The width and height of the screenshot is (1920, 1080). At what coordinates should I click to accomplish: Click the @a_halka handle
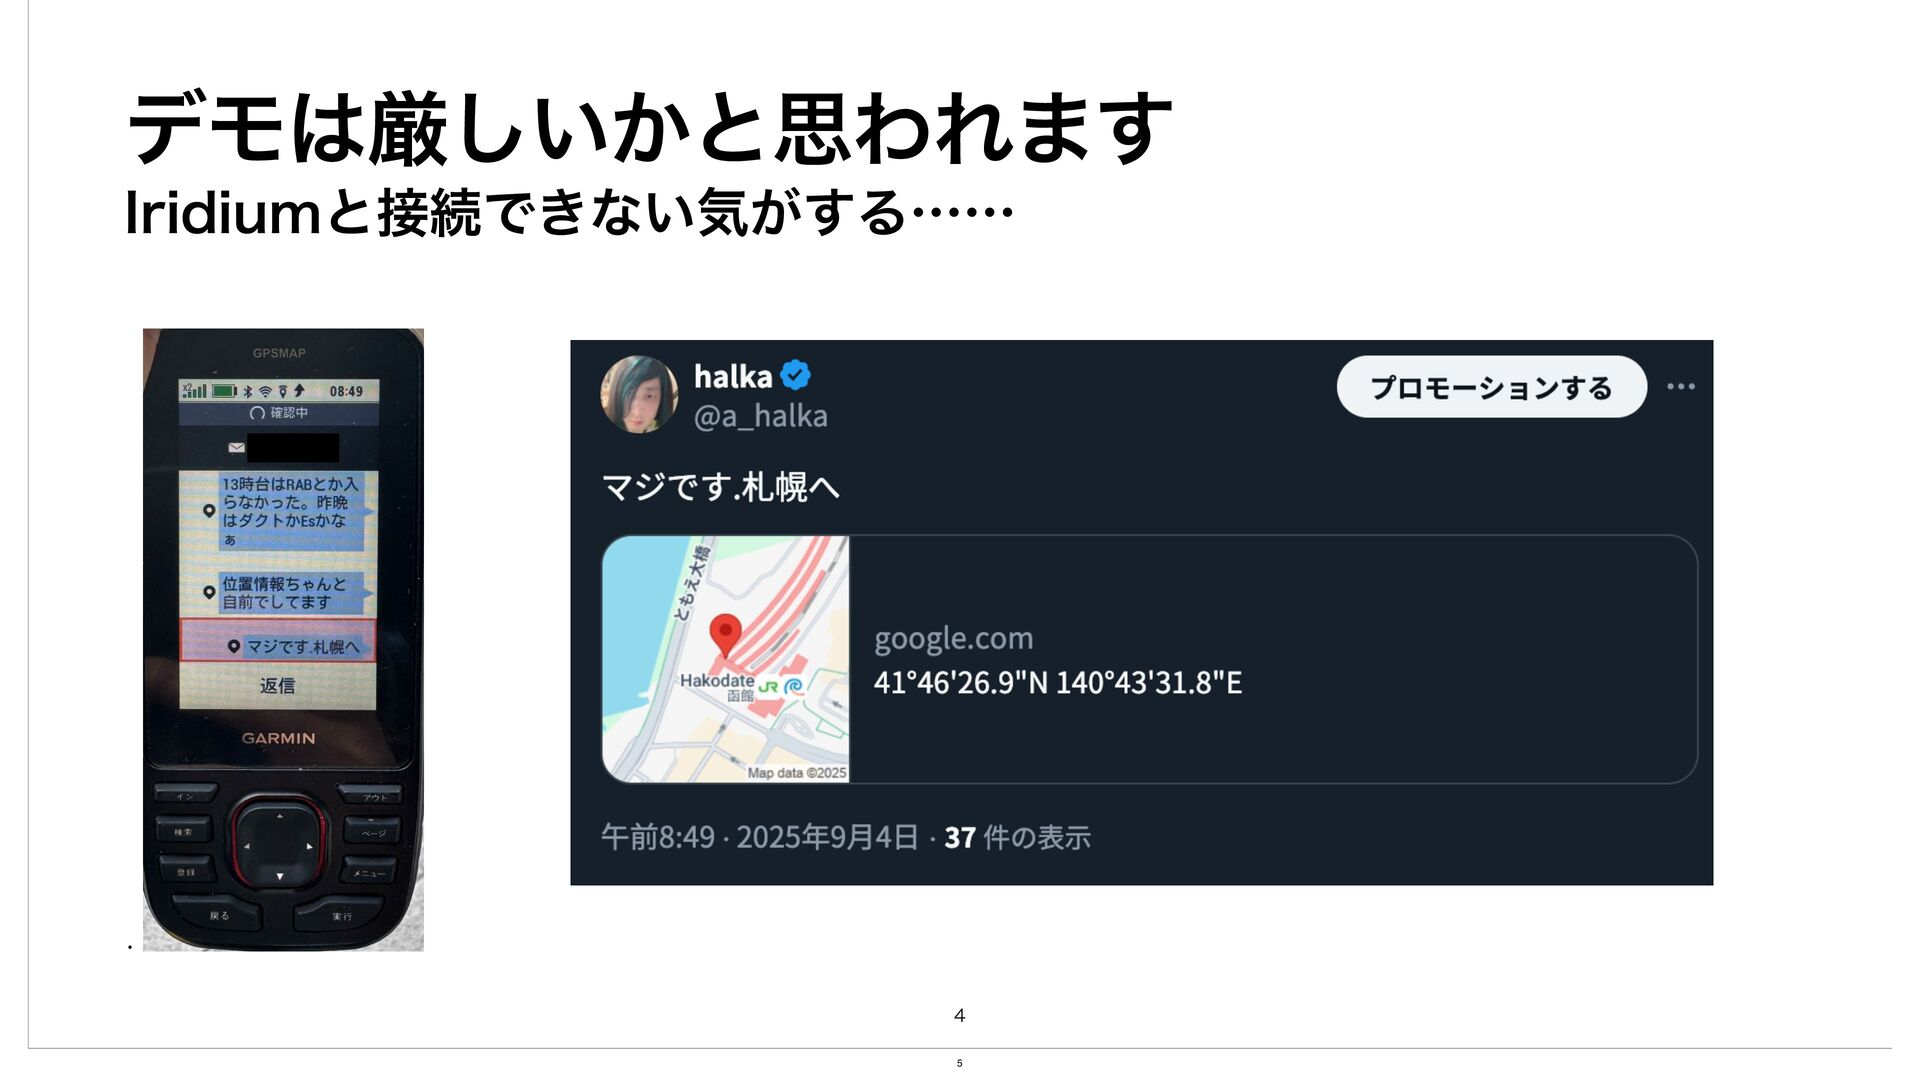pyautogui.click(x=761, y=416)
